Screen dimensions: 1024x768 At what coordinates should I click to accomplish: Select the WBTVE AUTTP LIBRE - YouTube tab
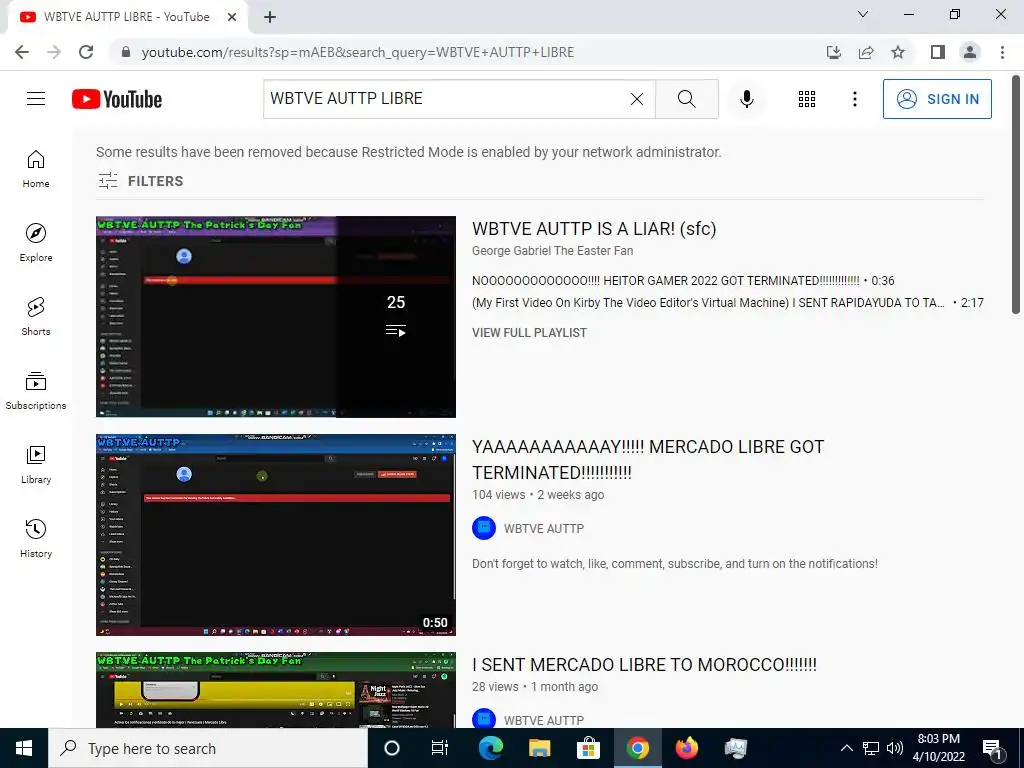click(127, 17)
